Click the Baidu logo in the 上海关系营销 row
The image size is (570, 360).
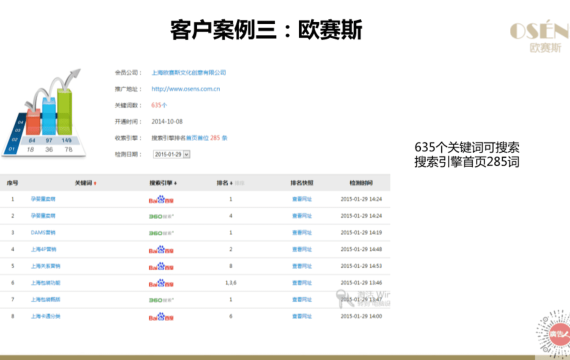click(x=161, y=266)
